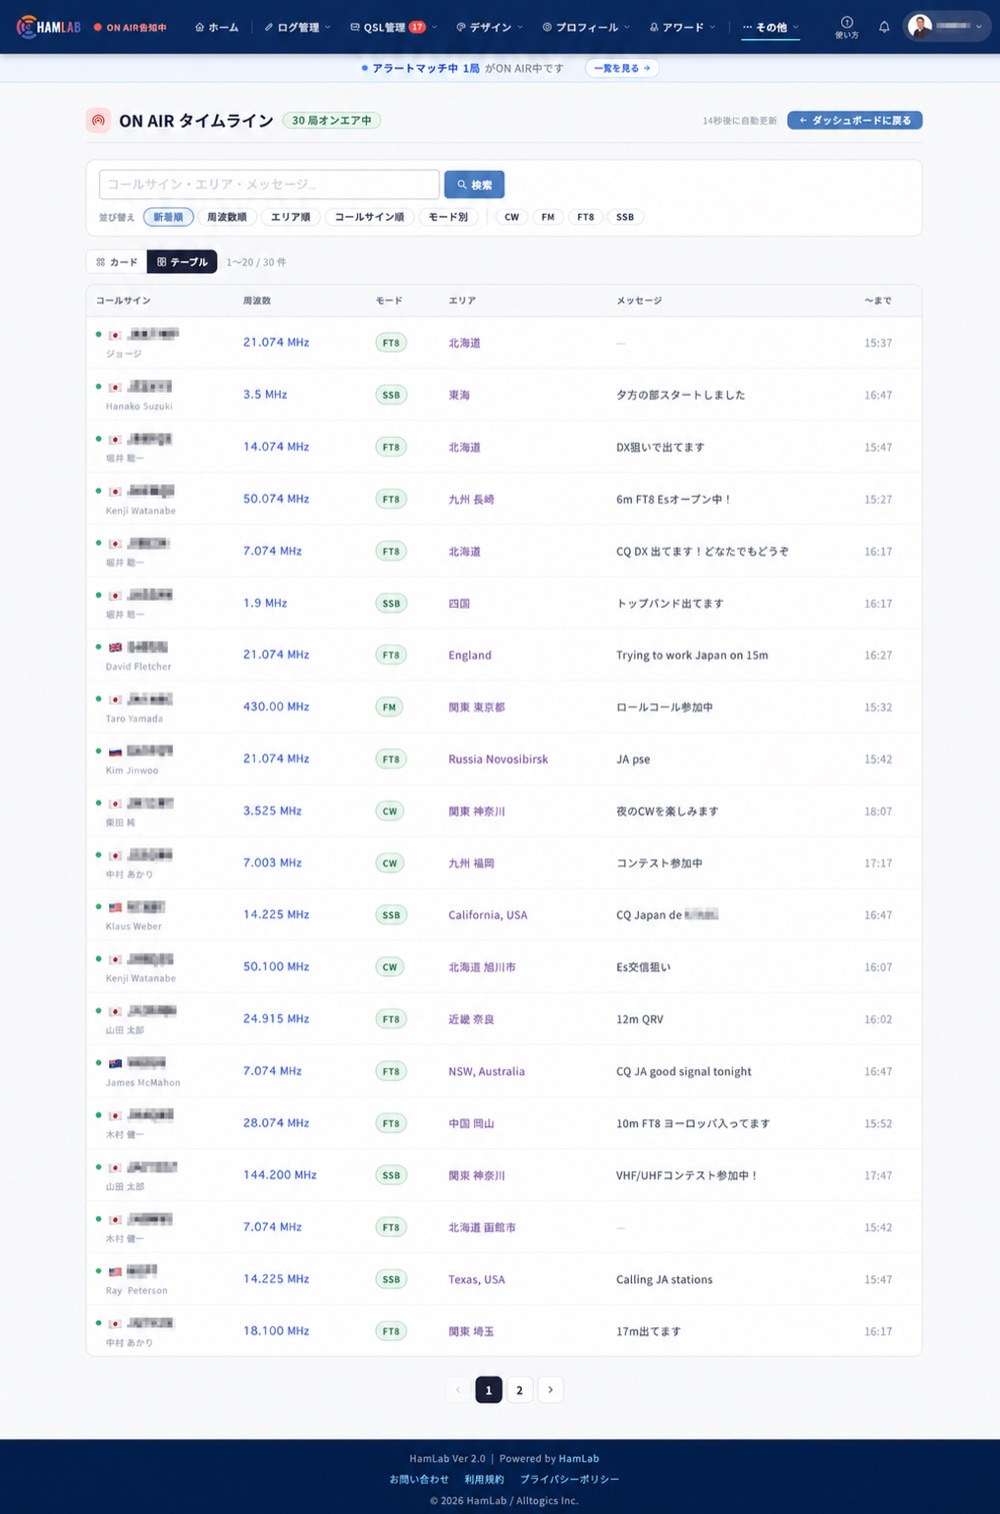Click the NSW, Australia area link
The width and height of the screenshot is (1000, 1514).
487,1071
